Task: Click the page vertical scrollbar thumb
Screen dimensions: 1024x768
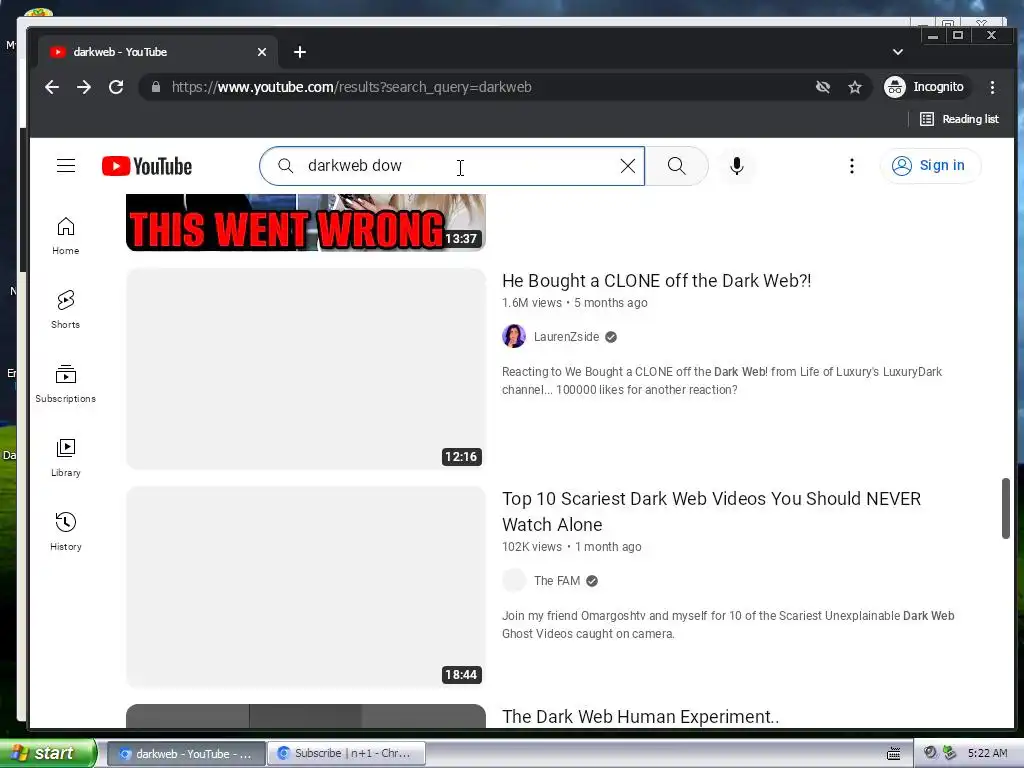Action: [1006, 508]
